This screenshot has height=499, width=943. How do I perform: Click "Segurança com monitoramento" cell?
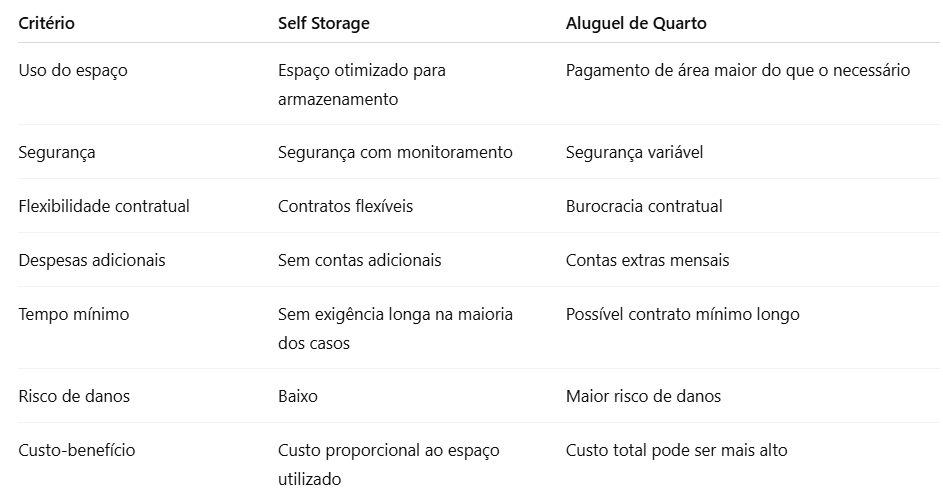(x=395, y=152)
